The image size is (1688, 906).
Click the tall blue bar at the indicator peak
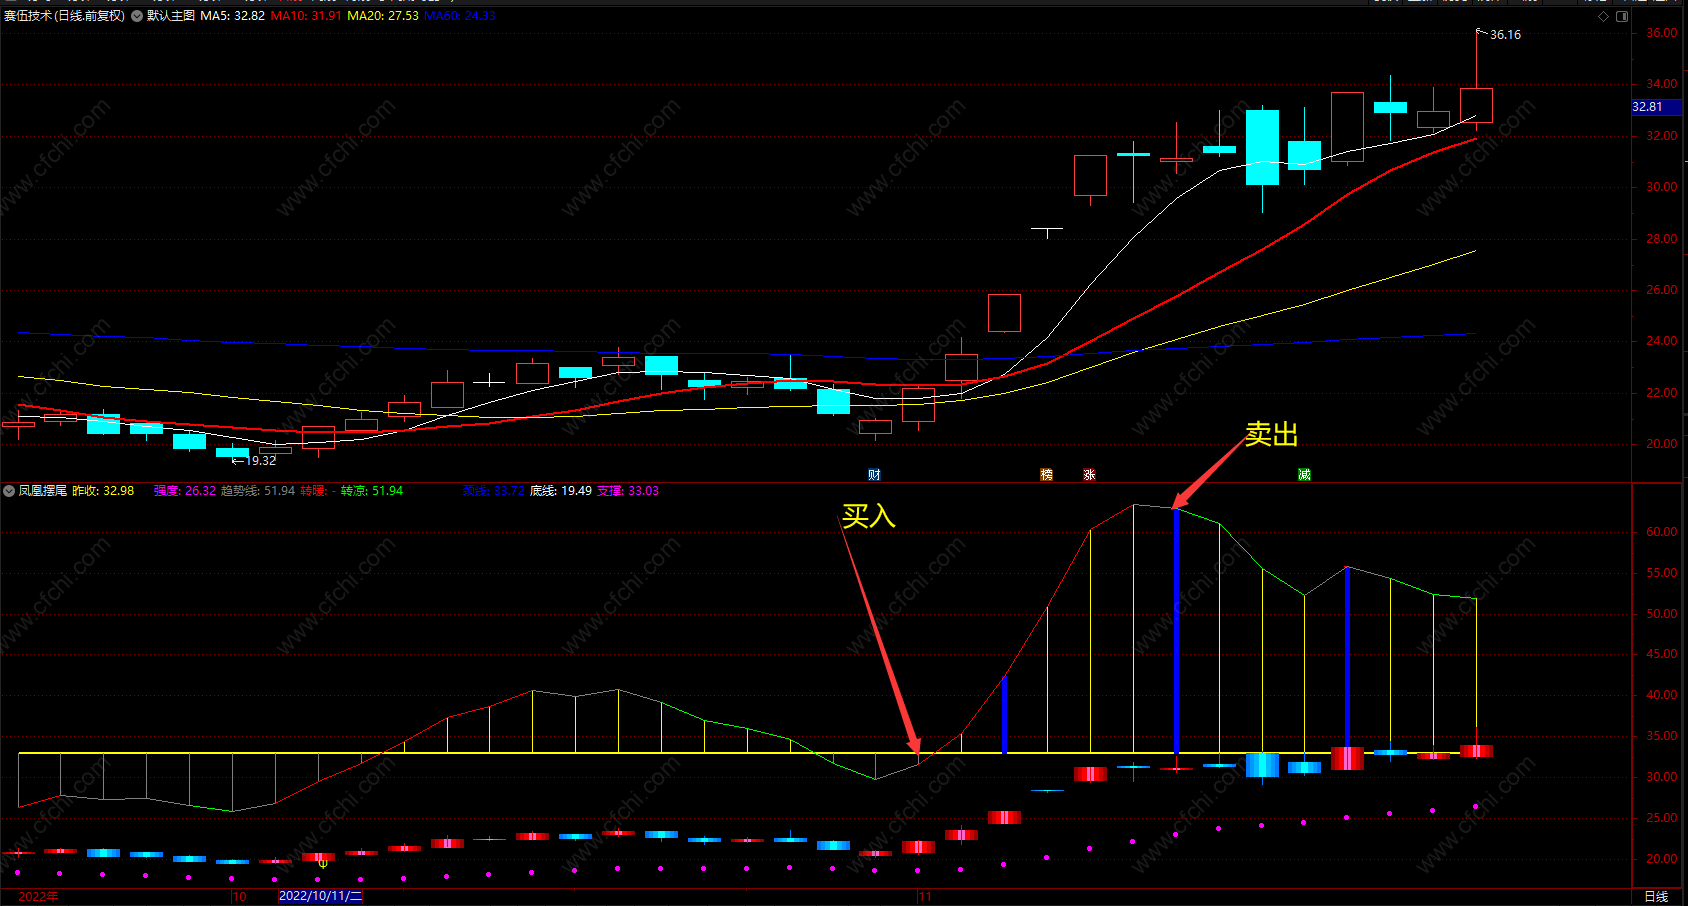1176,631
